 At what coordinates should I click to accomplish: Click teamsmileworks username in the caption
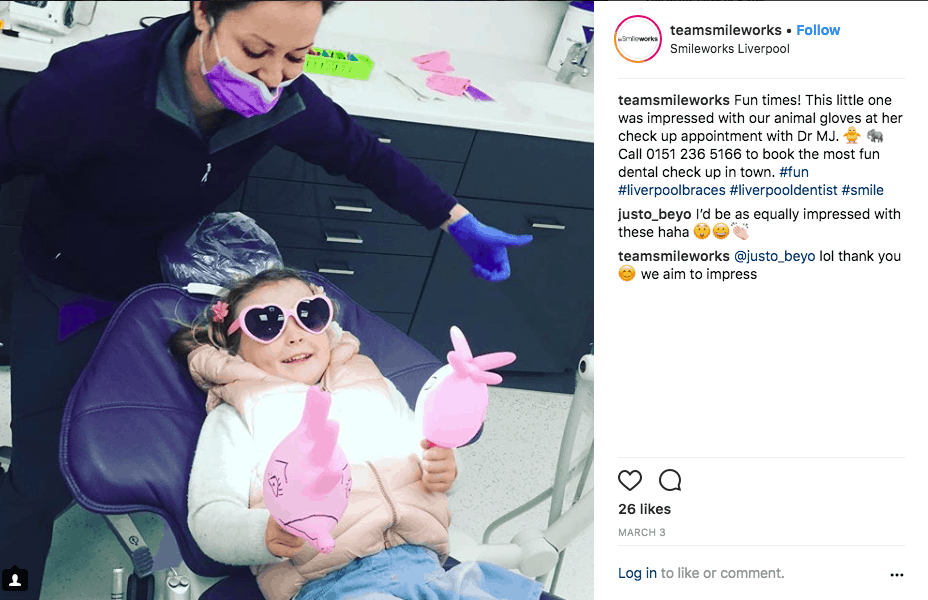pos(674,100)
